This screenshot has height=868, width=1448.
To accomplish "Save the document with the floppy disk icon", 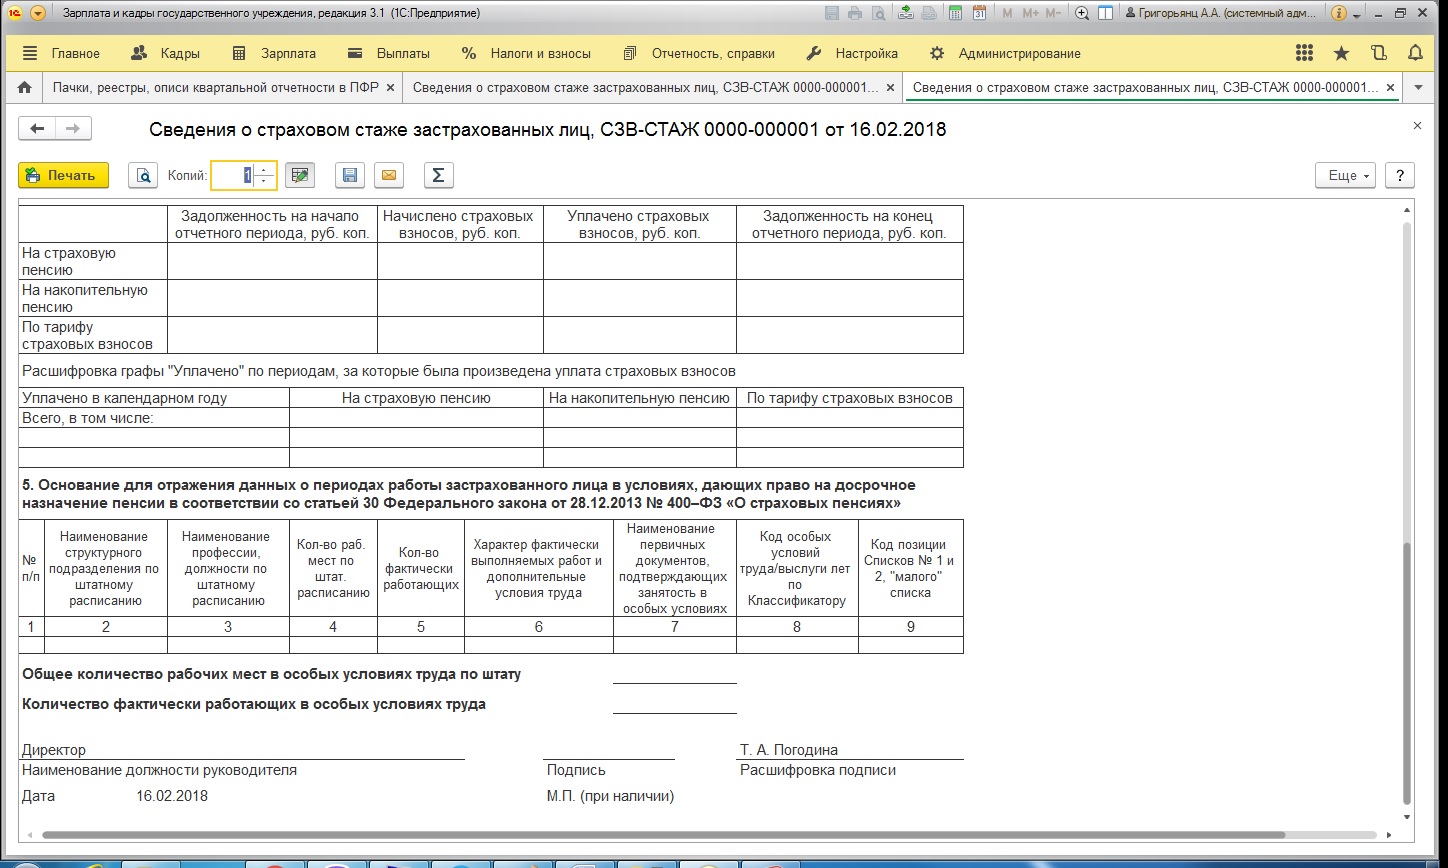I will point(349,176).
